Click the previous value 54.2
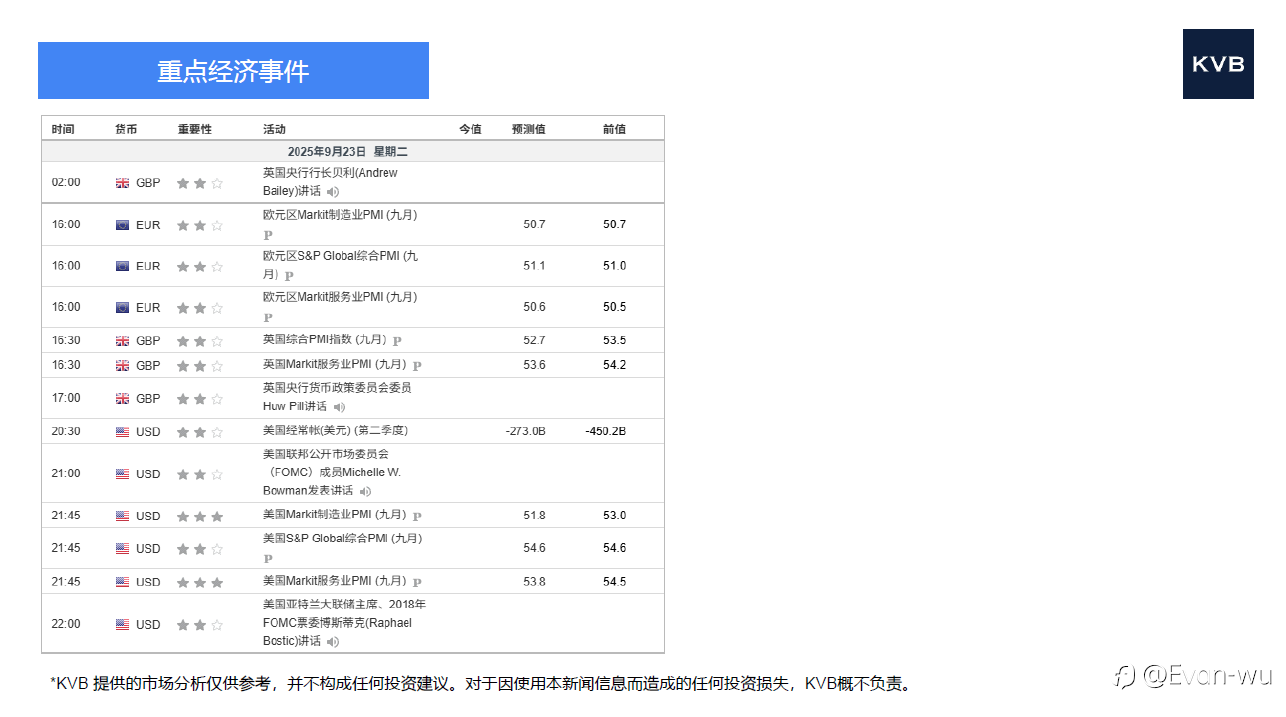This screenshot has width=1286, height=717. click(614, 365)
